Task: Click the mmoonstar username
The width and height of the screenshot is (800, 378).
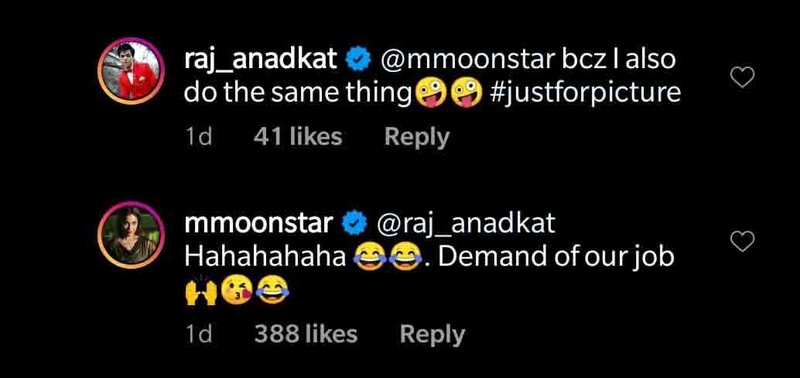Action: (x=259, y=224)
